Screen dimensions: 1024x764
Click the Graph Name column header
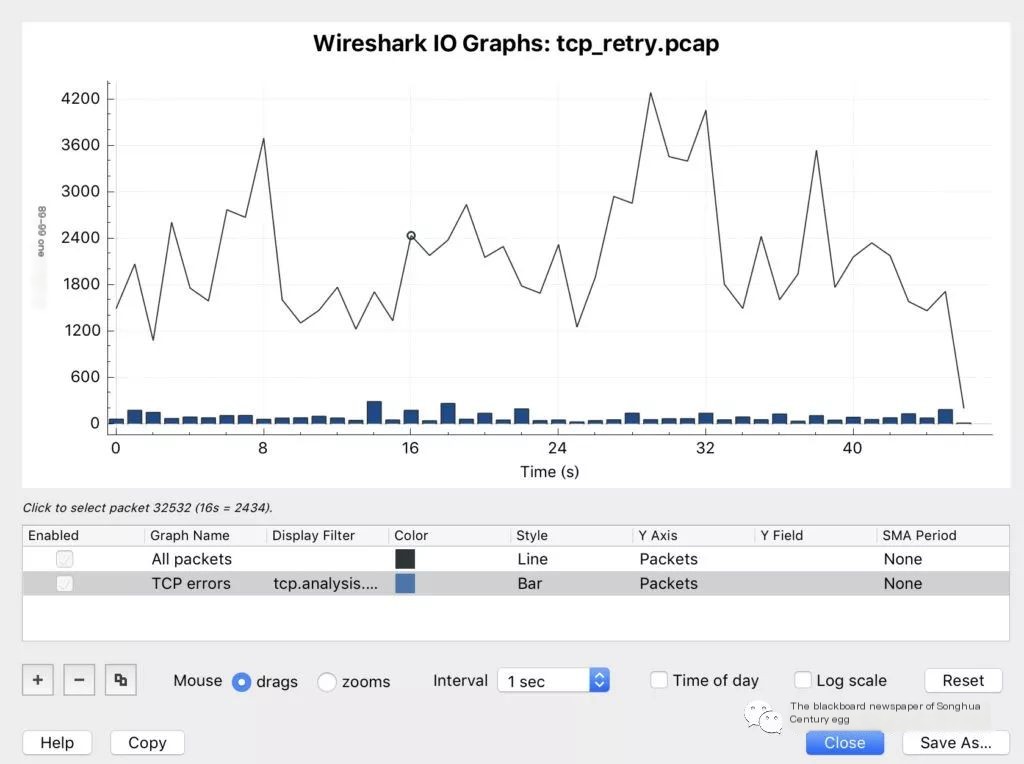(x=189, y=535)
